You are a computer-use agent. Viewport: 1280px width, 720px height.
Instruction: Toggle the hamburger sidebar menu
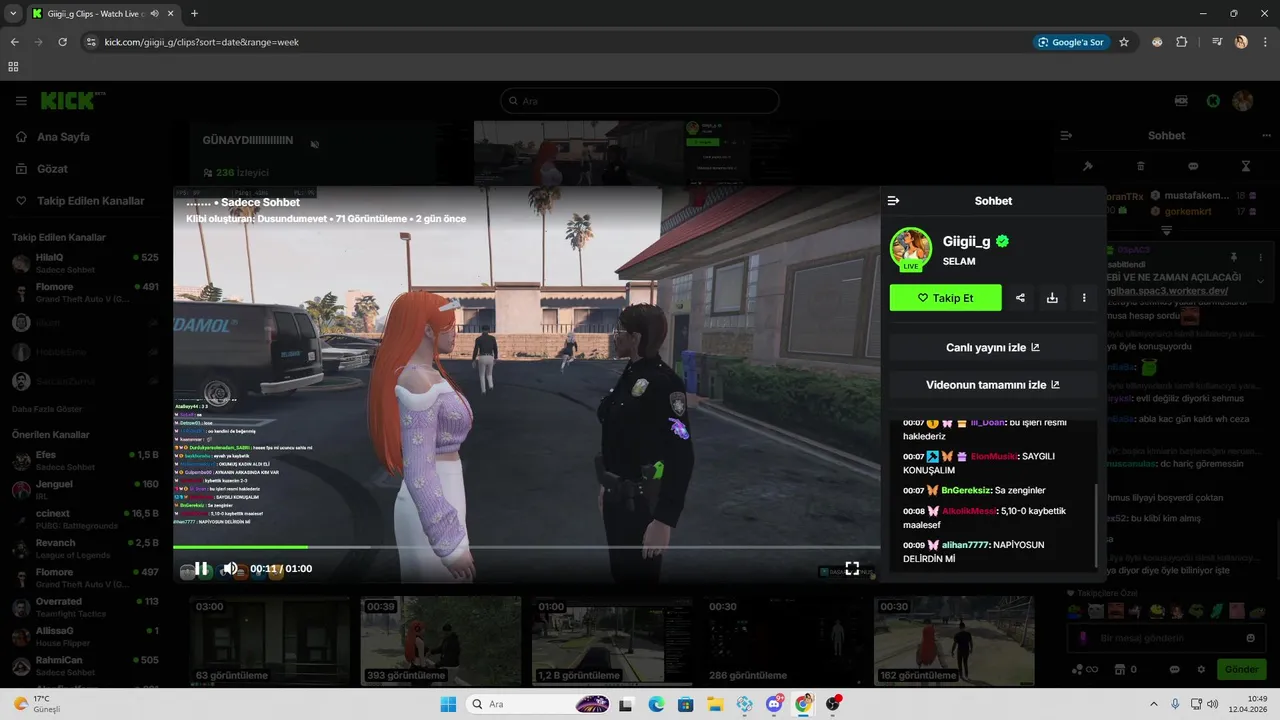coord(21,101)
